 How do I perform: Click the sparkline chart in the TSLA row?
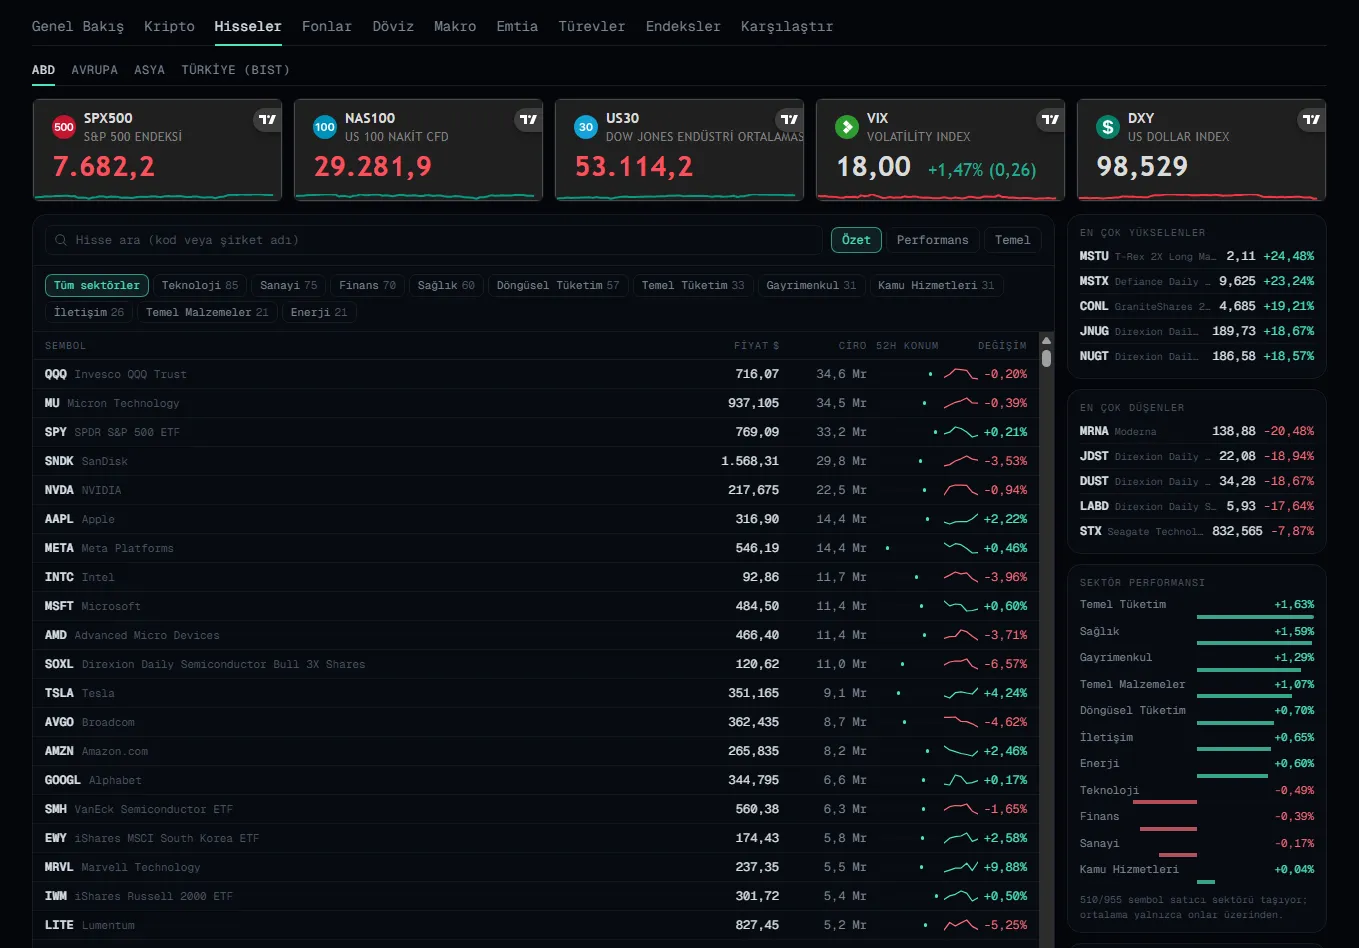pos(961,693)
